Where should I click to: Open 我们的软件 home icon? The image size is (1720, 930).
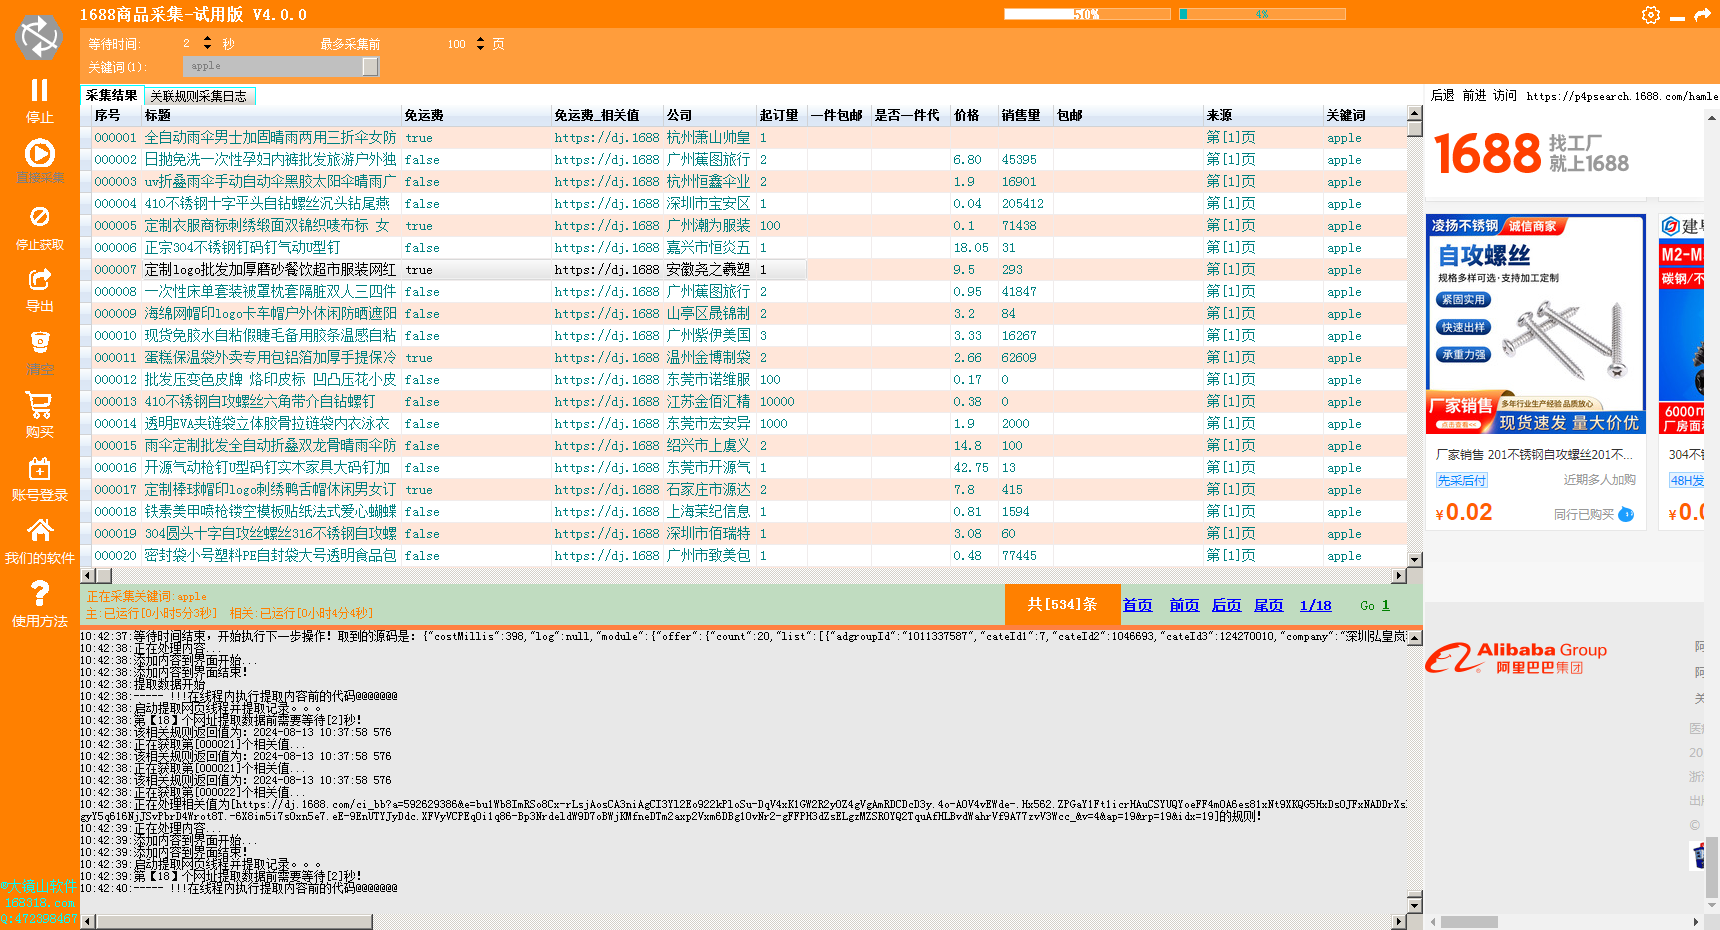[x=39, y=530]
